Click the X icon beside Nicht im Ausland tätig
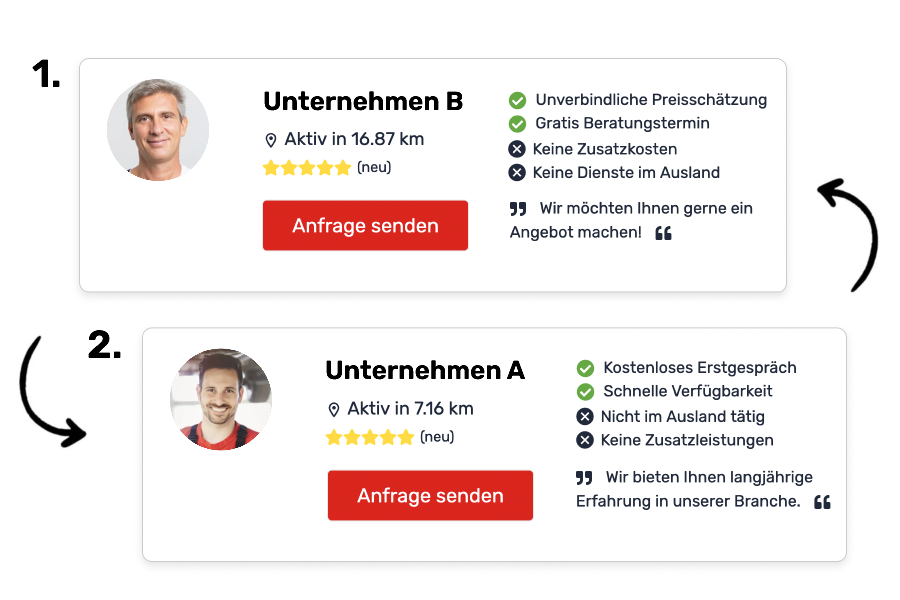The width and height of the screenshot is (900, 600). point(585,417)
